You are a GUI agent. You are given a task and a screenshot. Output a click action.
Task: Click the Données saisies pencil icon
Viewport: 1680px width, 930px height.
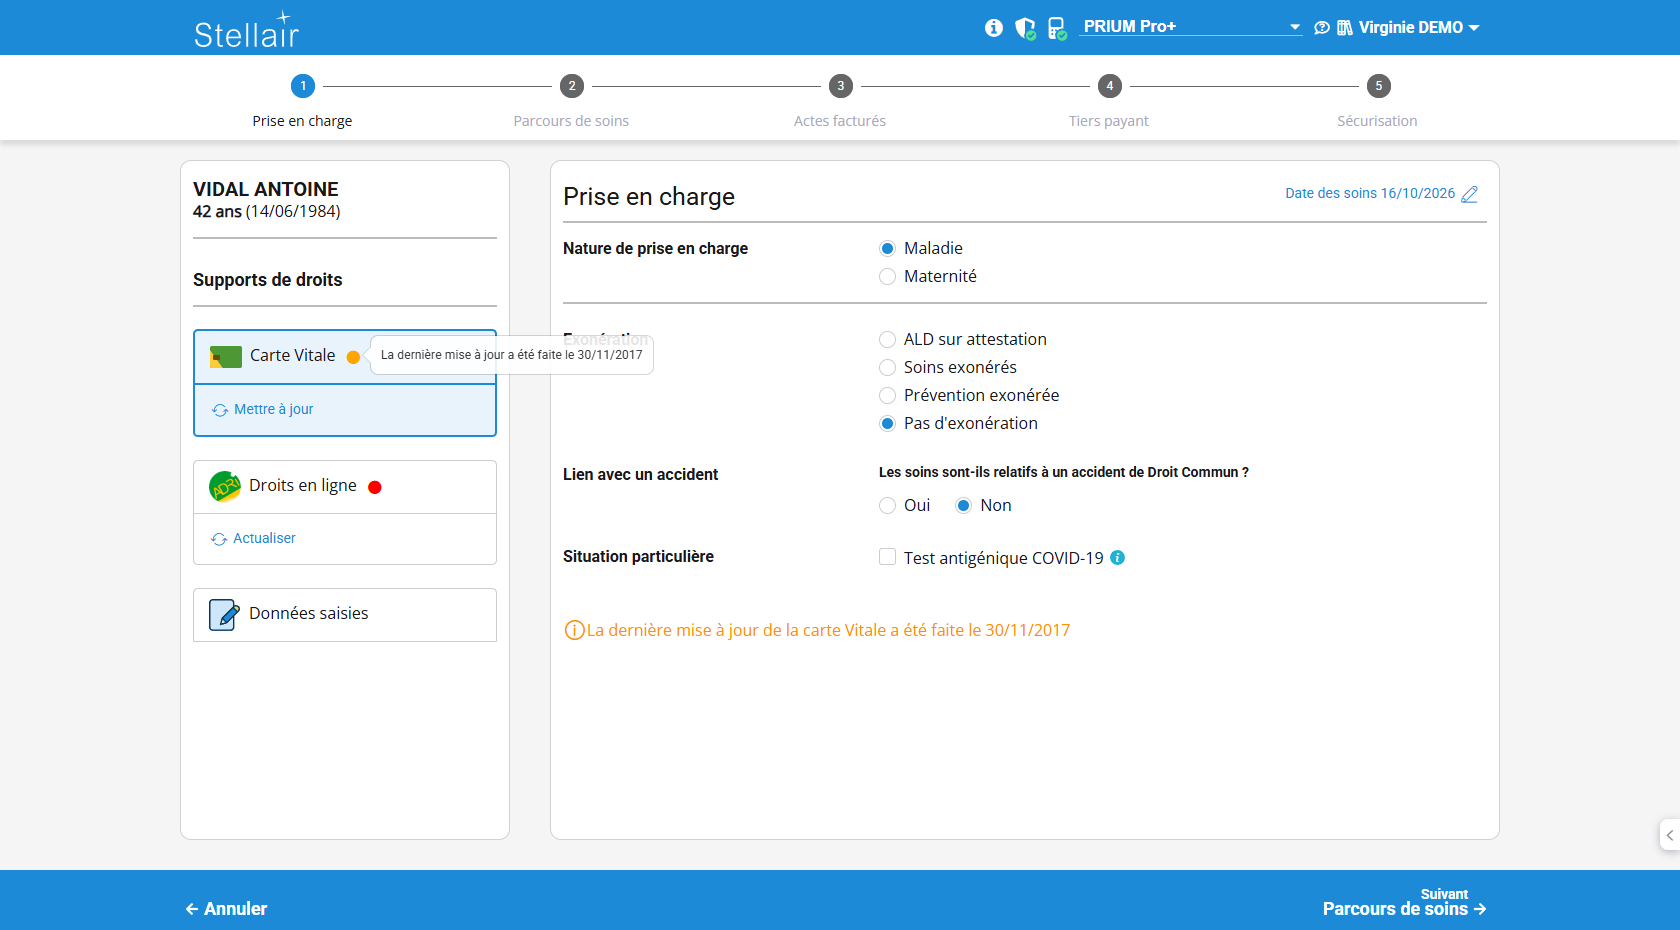click(224, 614)
